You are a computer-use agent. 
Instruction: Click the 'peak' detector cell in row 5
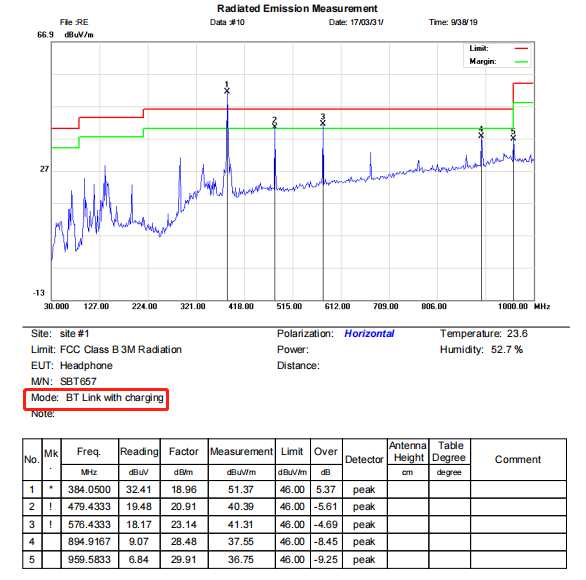(364, 560)
